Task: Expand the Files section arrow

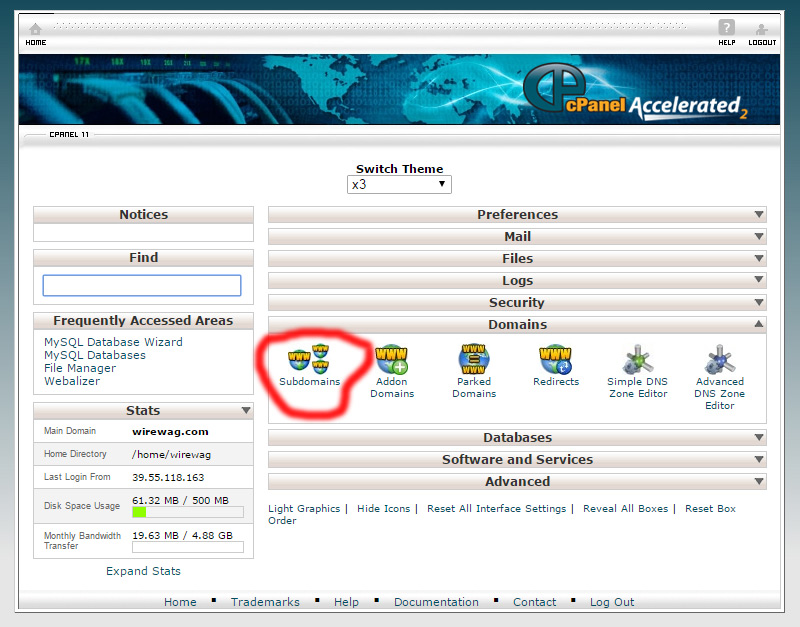Action: (x=759, y=258)
